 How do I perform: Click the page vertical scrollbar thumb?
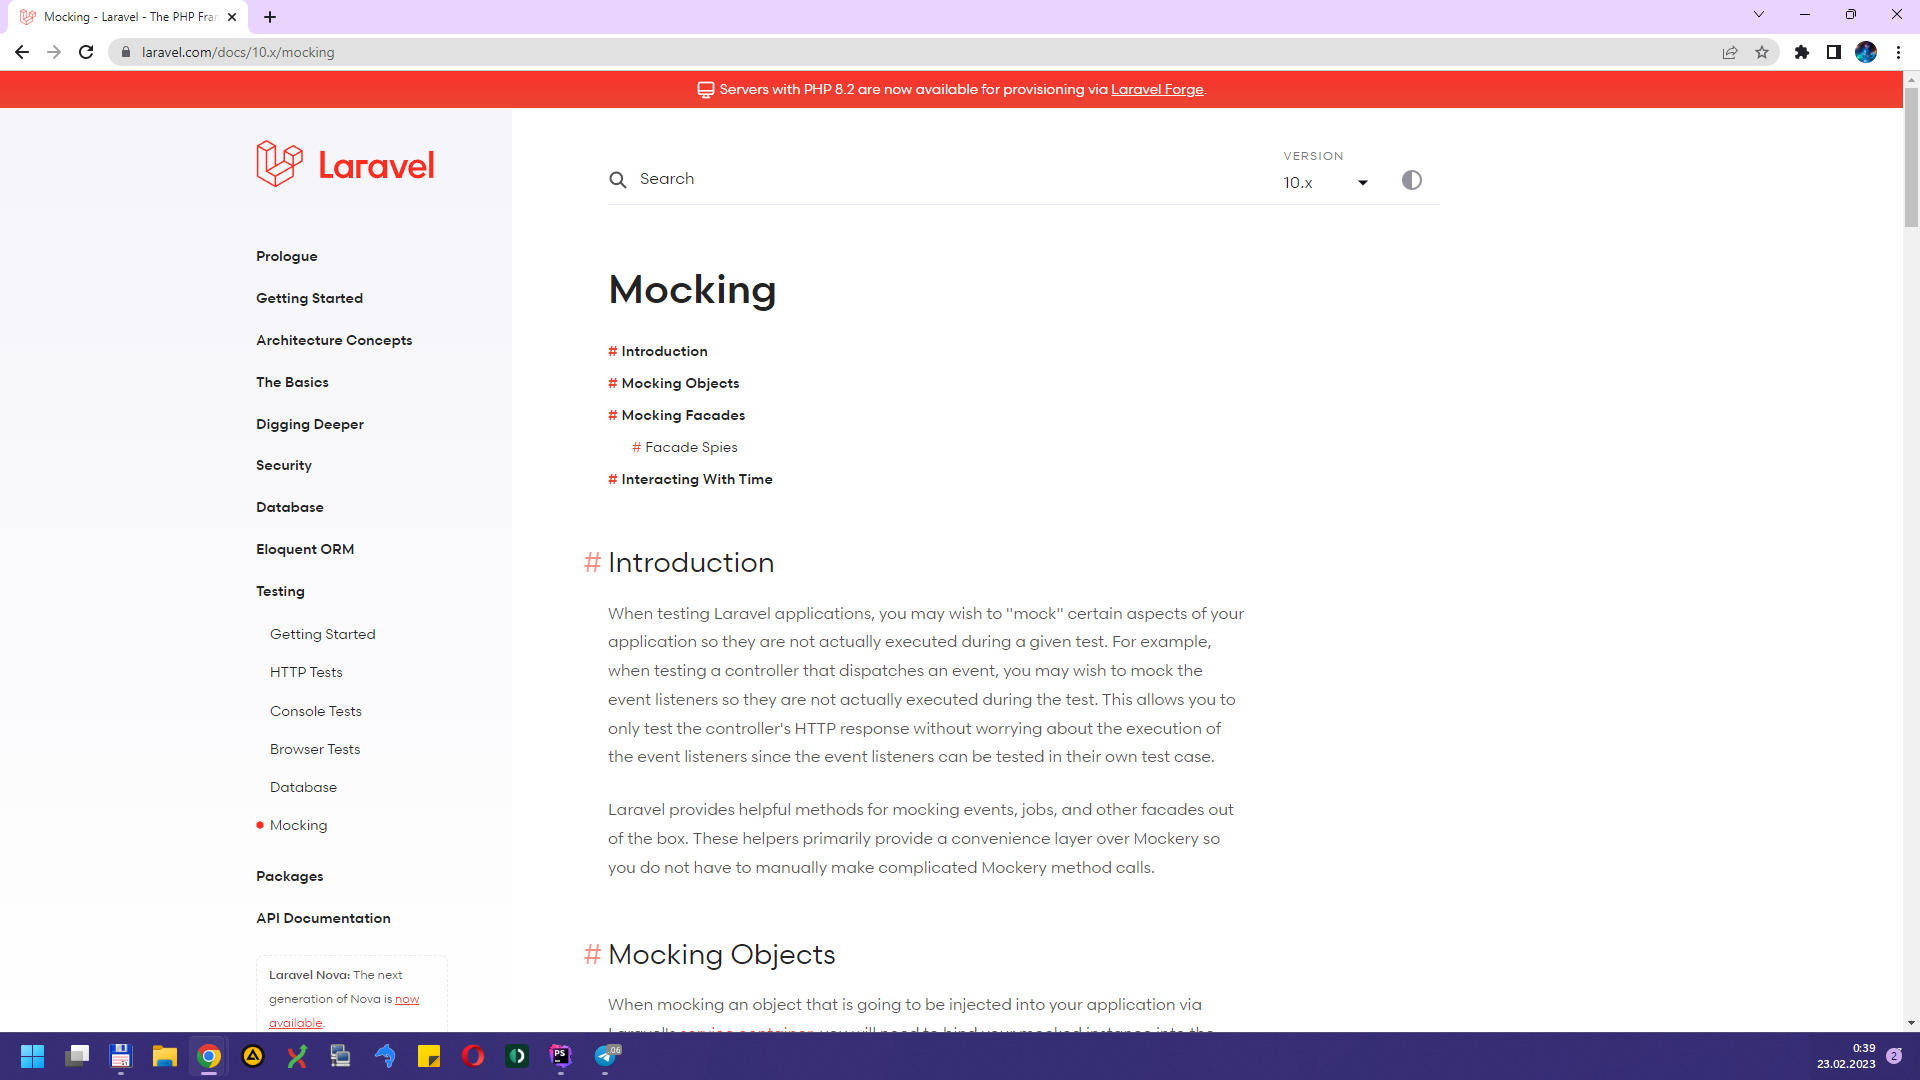(1911, 157)
